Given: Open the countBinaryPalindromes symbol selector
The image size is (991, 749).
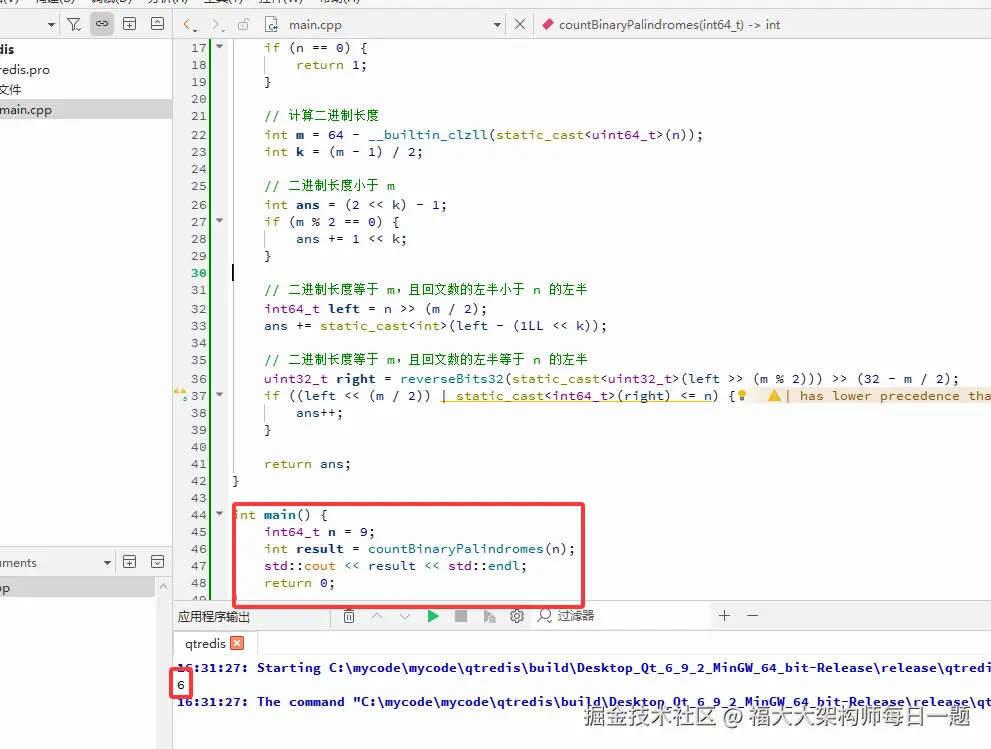Looking at the screenshot, I should (x=669, y=25).
